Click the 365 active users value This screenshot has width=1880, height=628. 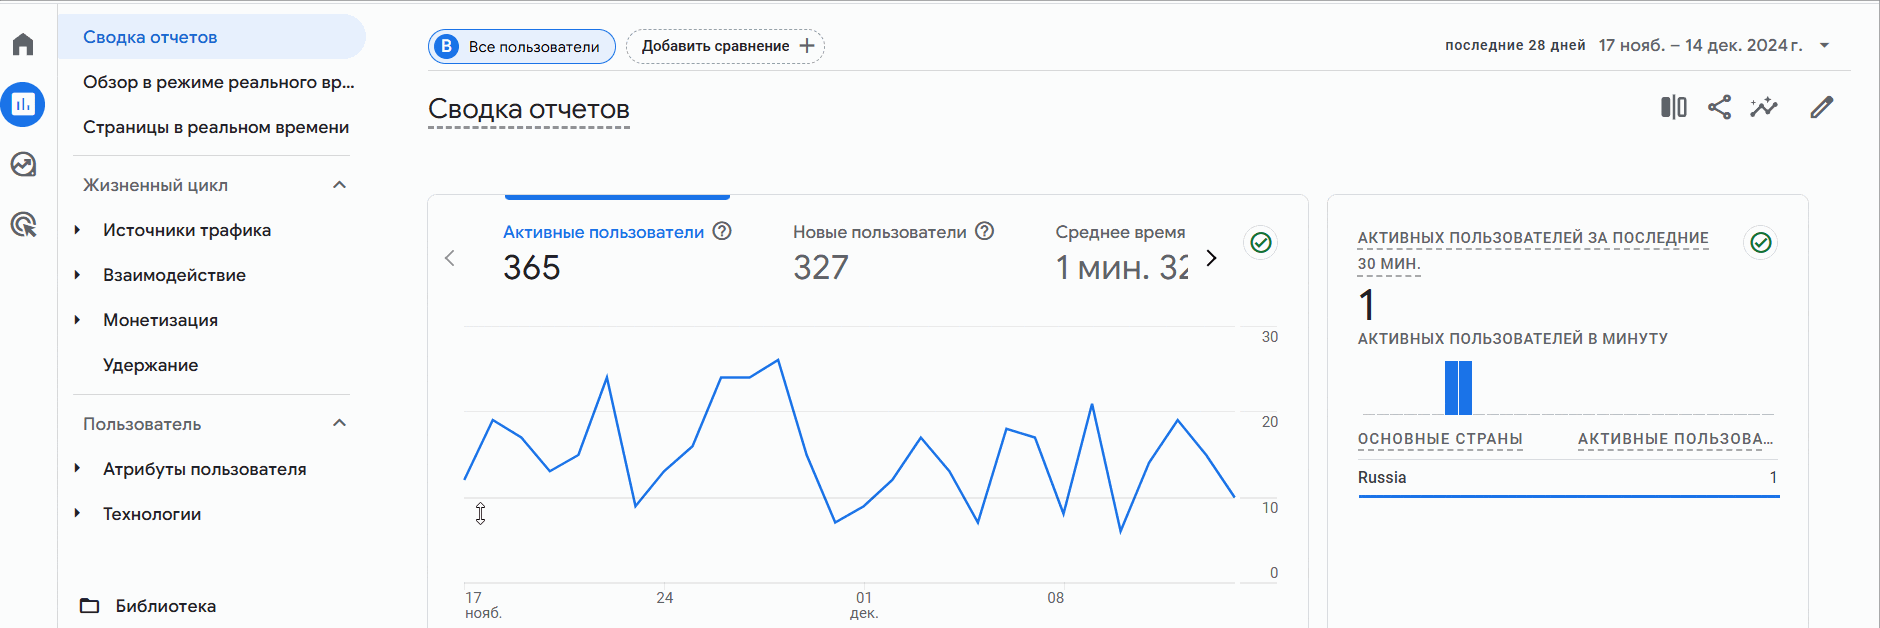531,267
